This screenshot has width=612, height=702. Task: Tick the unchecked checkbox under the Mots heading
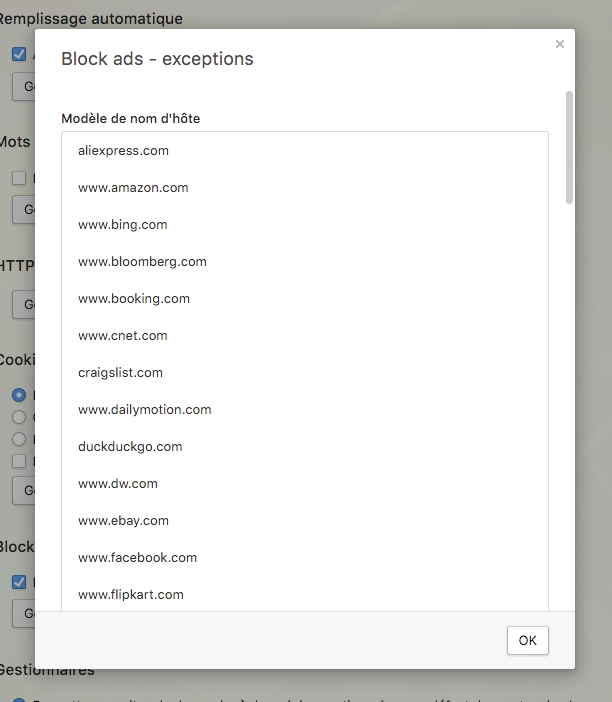click(19, 178)
